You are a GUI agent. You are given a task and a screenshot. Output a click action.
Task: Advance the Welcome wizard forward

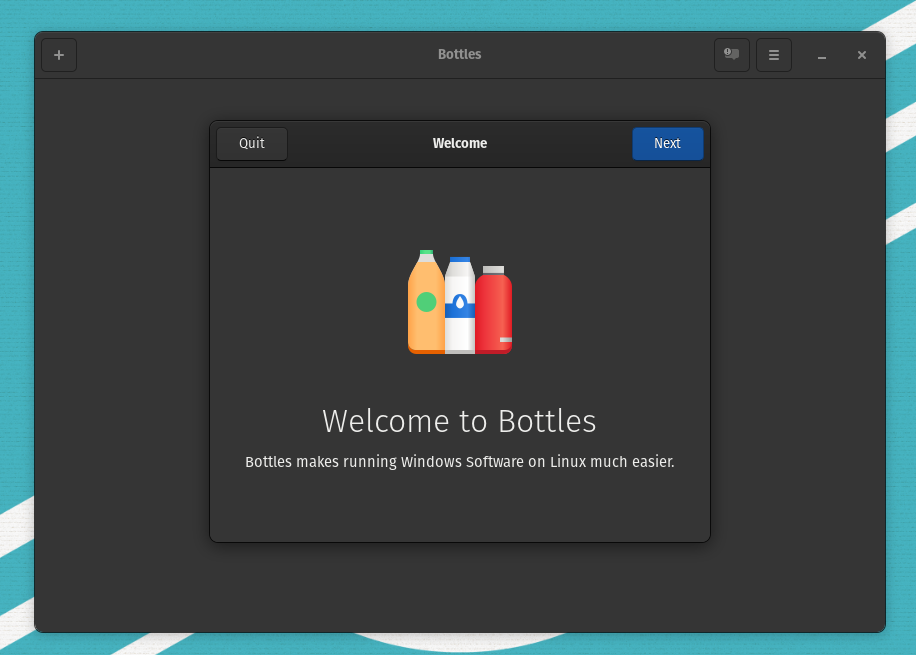[667, 143]
